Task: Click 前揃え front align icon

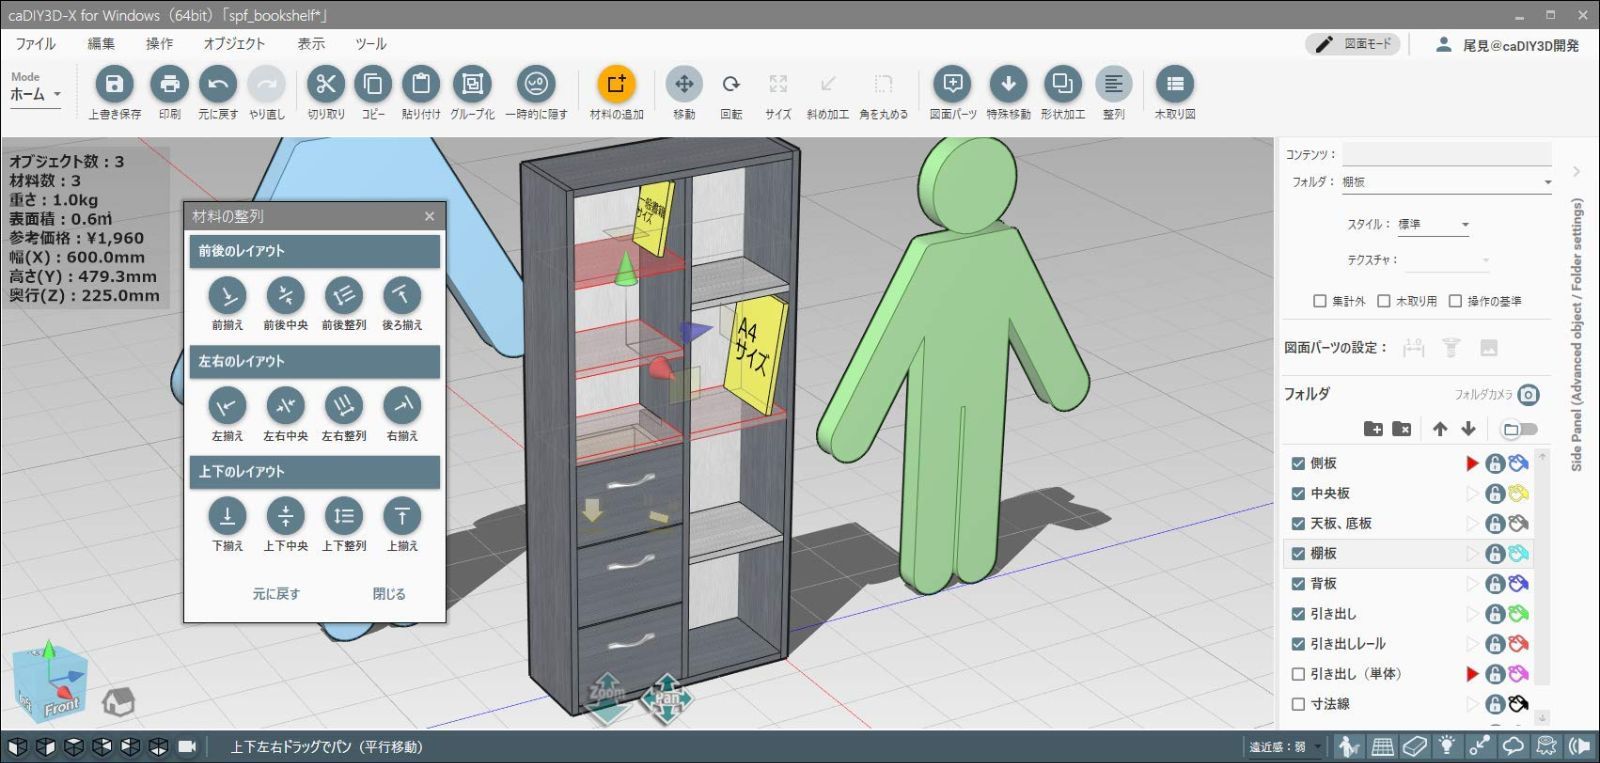Action: (x=227, y=296)
